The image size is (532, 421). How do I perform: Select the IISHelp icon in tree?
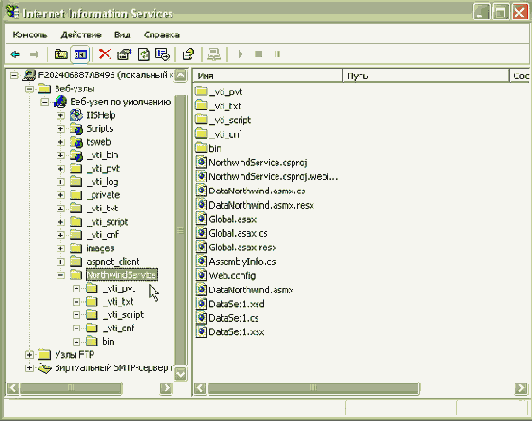pos(76,115)
